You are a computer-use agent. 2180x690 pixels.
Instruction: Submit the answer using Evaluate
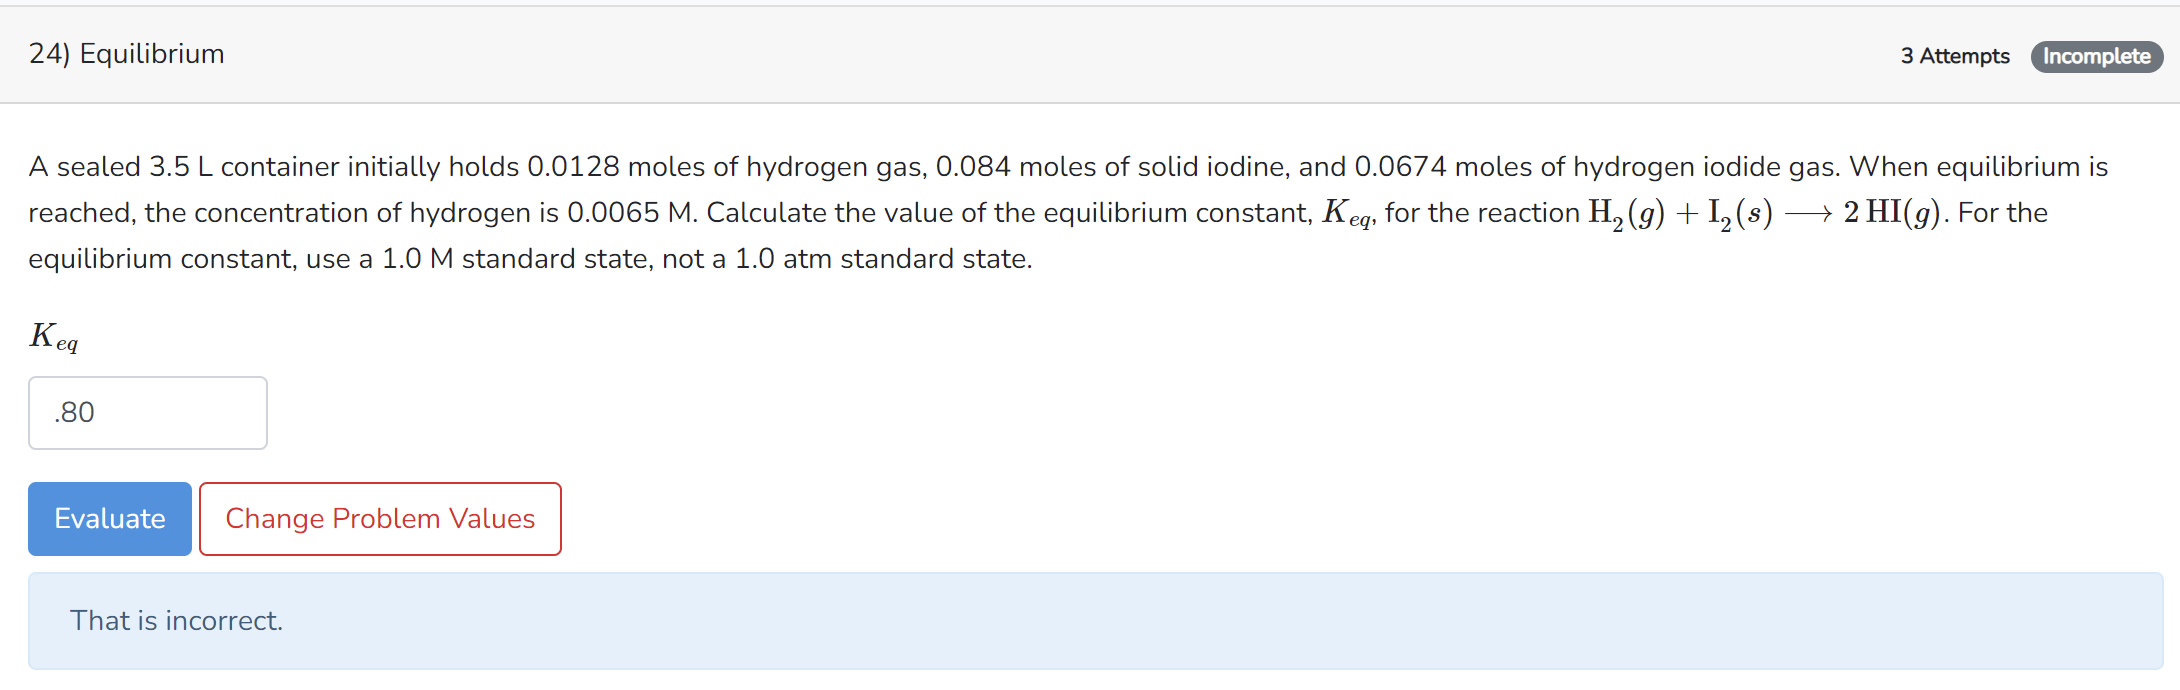click(109, 518)
